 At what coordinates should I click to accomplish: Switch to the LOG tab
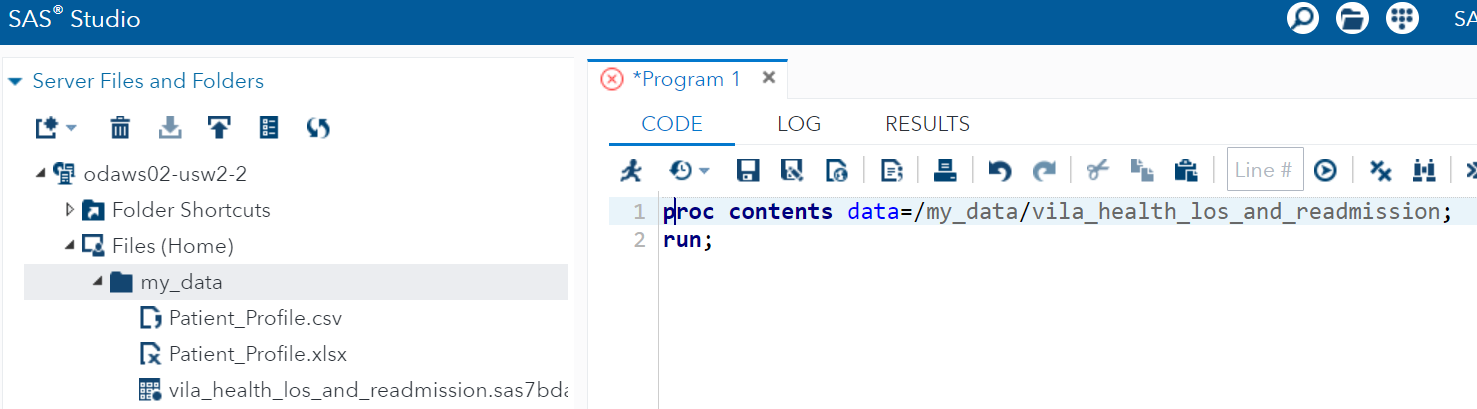point(799,124)
